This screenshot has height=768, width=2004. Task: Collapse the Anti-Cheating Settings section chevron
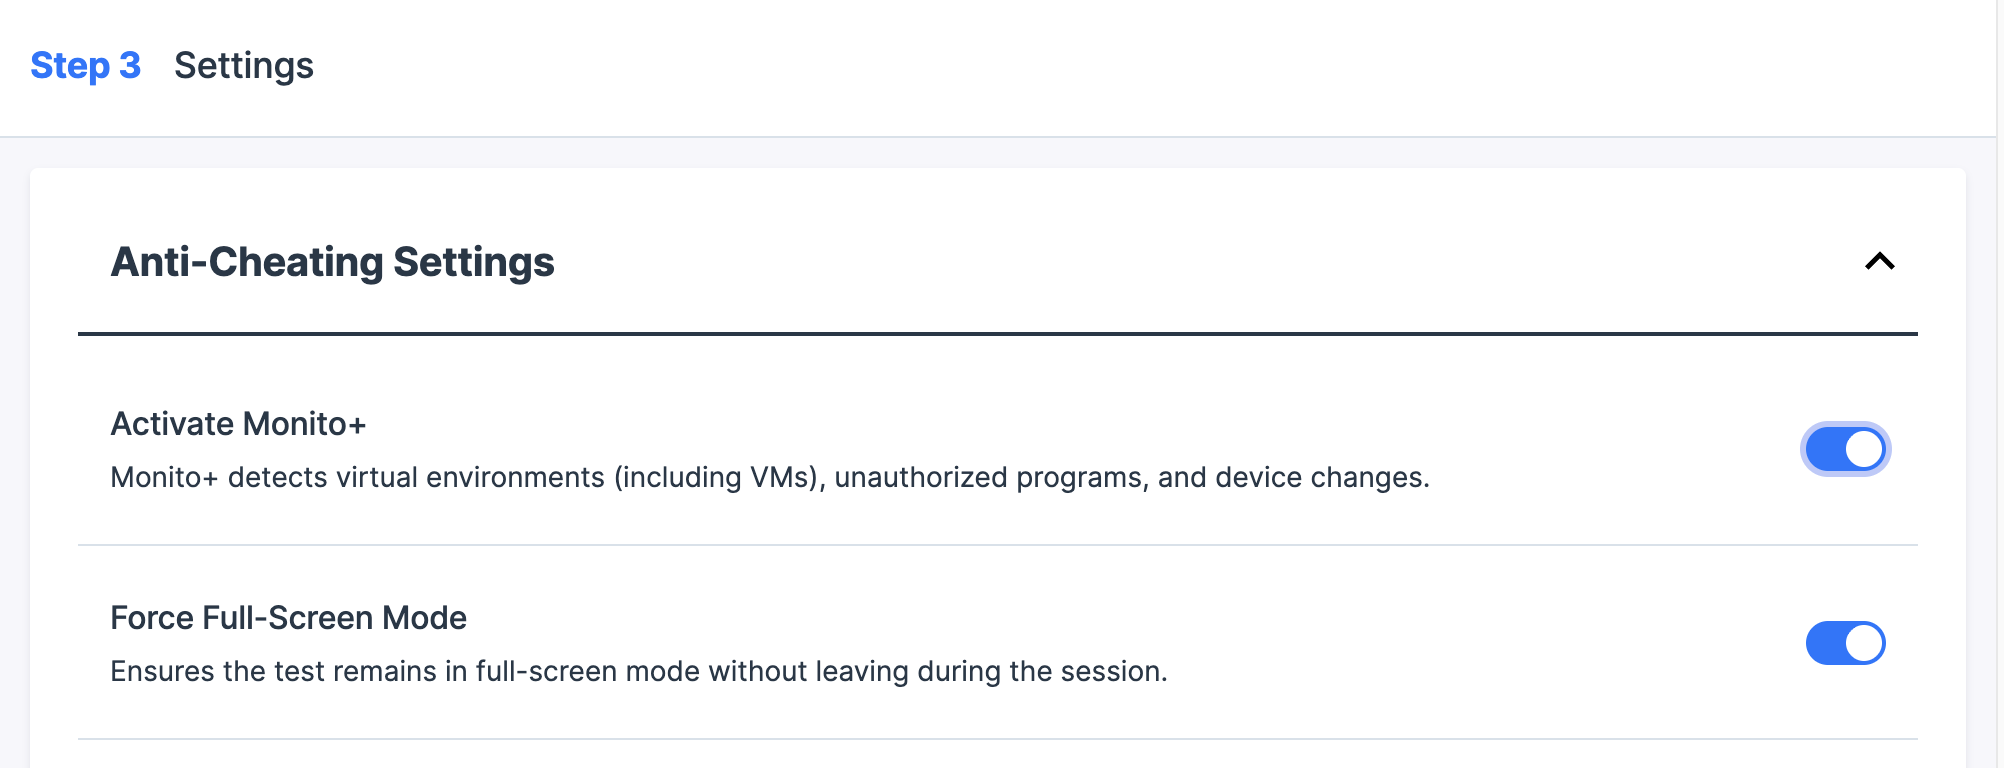pyautogui.click(x=1880, y=261)
